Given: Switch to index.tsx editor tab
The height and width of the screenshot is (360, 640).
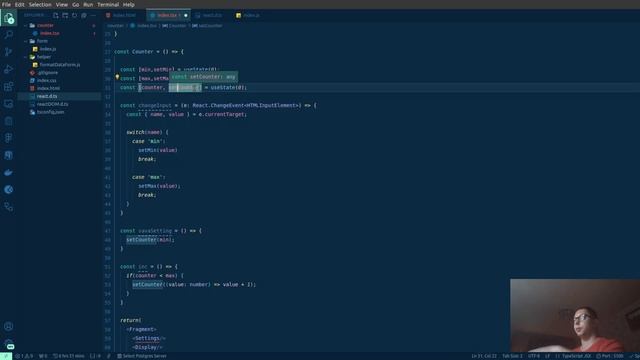Looking at the screenshot, I should 168,16.
